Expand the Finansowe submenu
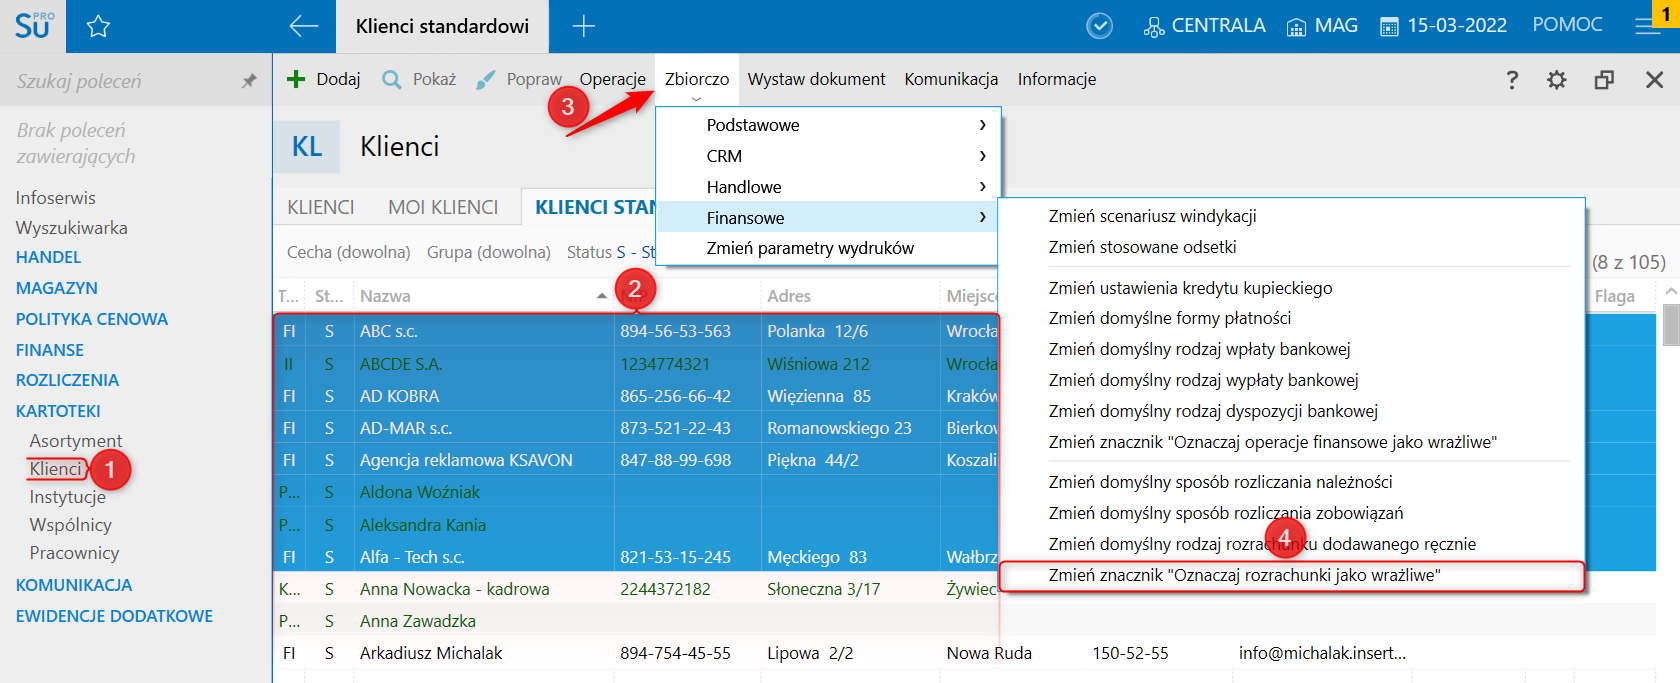Viewport: 1680px width, 683px height. 828,218
